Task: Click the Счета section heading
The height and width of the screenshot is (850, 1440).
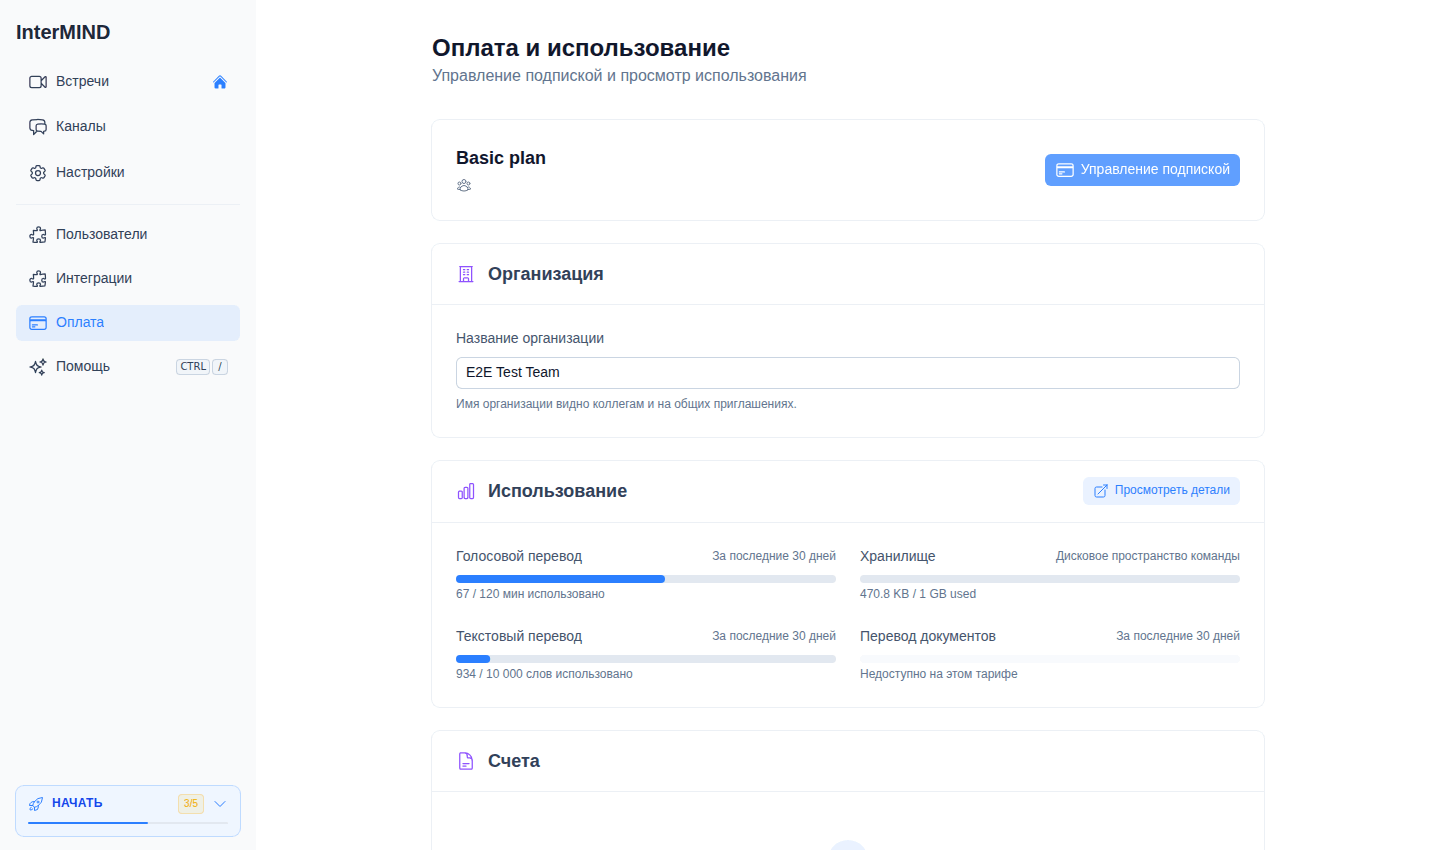Action: click(x=514, y=761)
